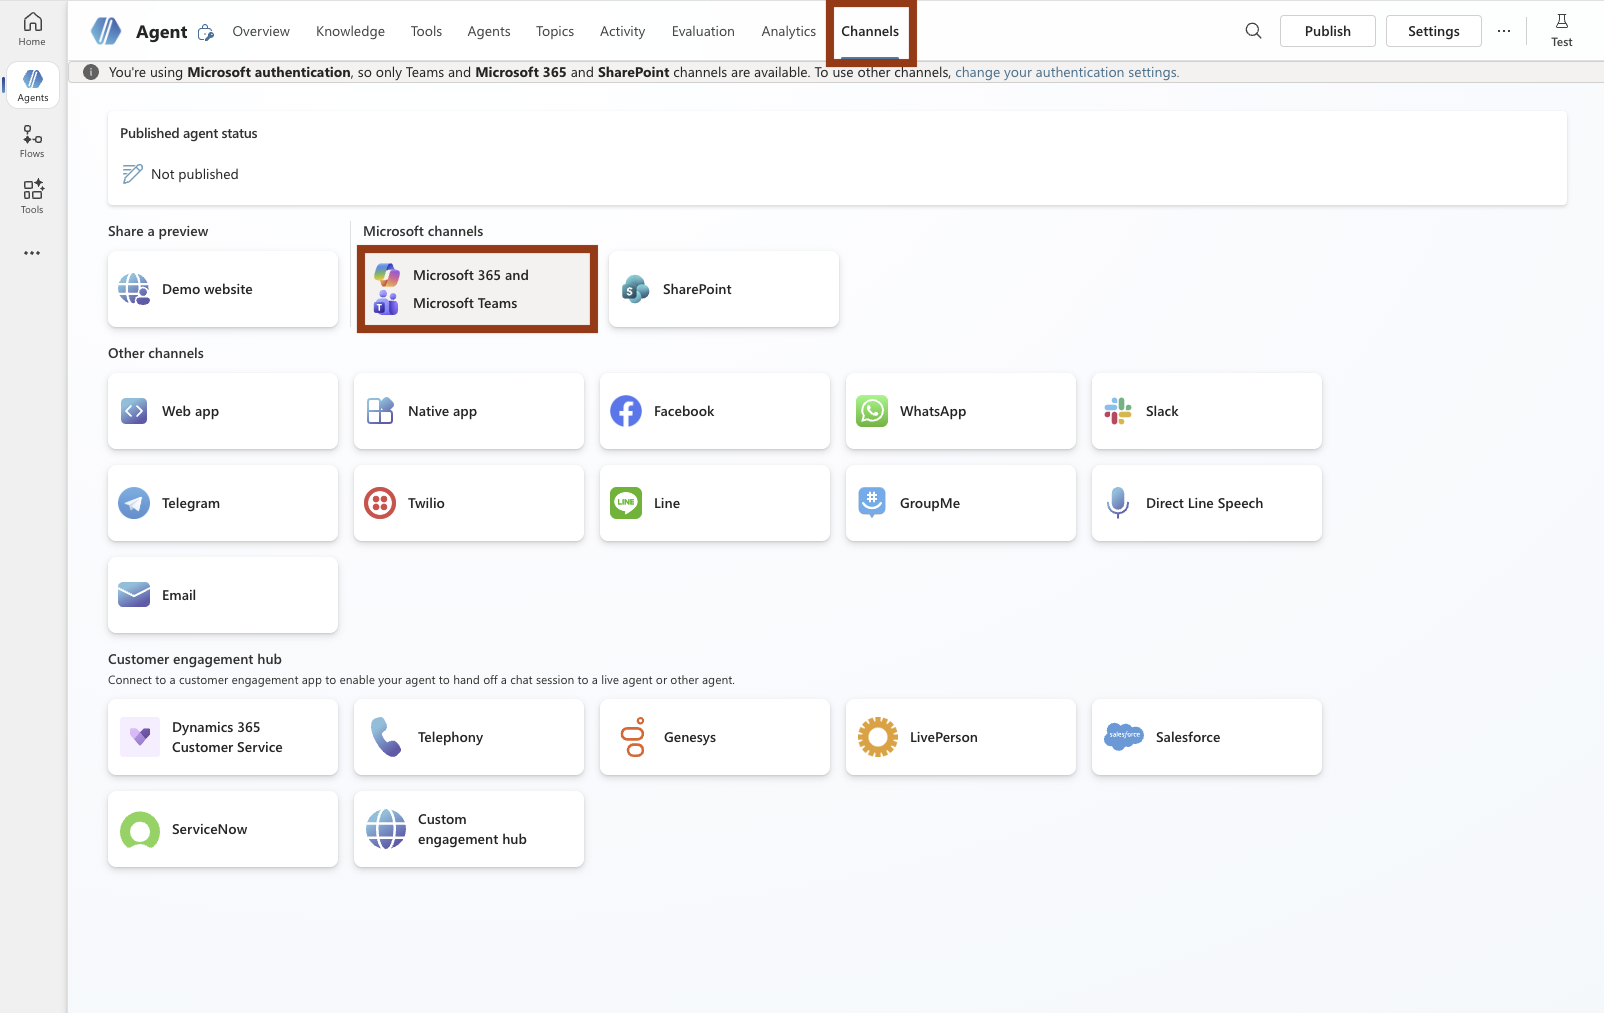Open search with the magnifier icon
This screenshot has height=1013, width=1604.
[x=1253, y=31]
